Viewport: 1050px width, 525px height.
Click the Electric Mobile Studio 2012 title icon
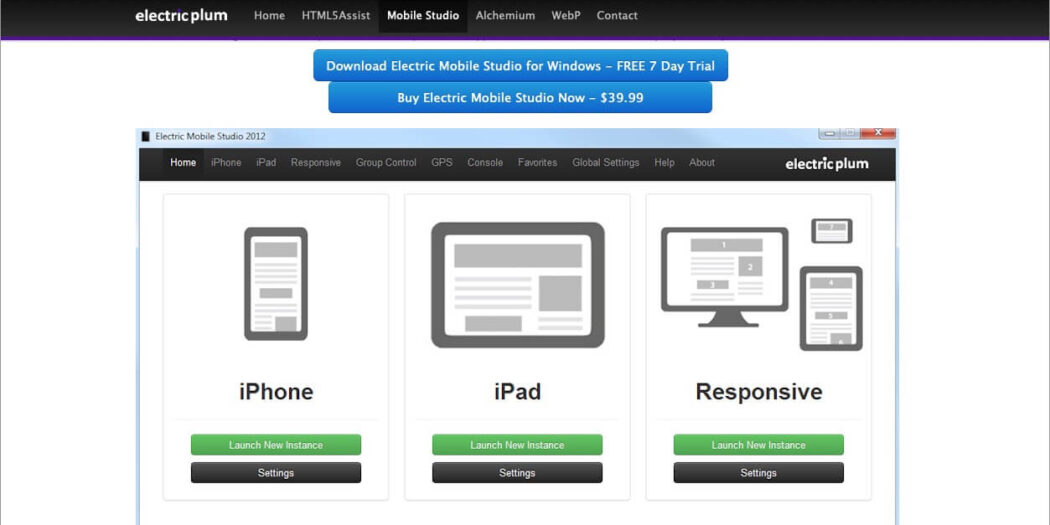click(x=146, y=137)
